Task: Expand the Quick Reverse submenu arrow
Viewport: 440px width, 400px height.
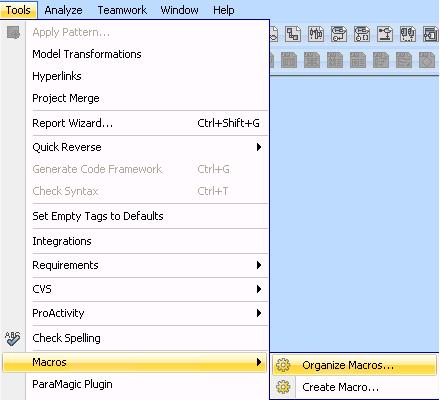Action: click(259, 147)
